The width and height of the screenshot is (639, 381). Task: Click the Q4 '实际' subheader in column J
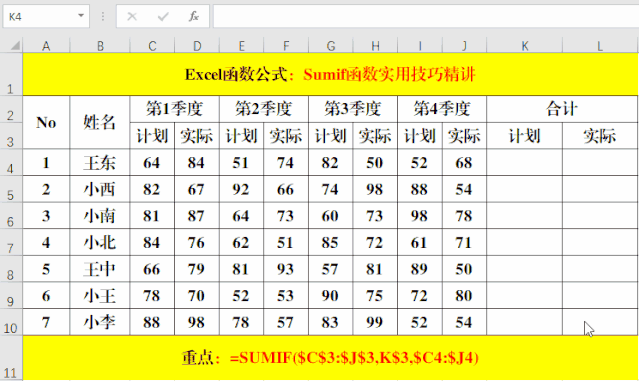pos(464,135)
